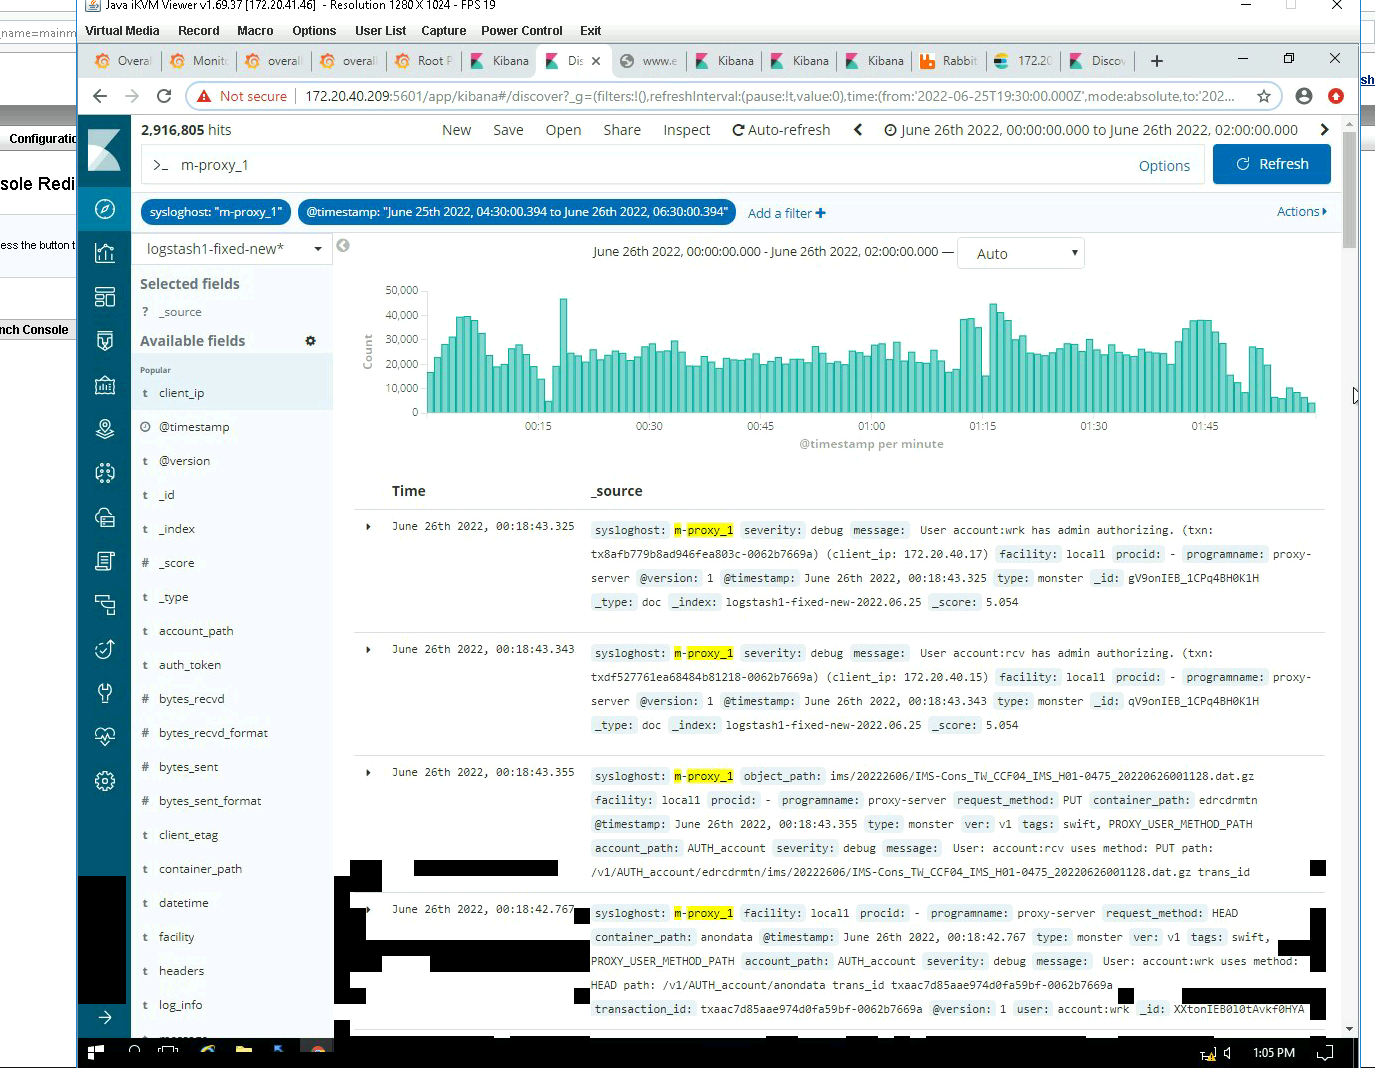The image size is (1375, 1068).
Task: Click the red Chrome update icon
Action: pos(1336,96)
